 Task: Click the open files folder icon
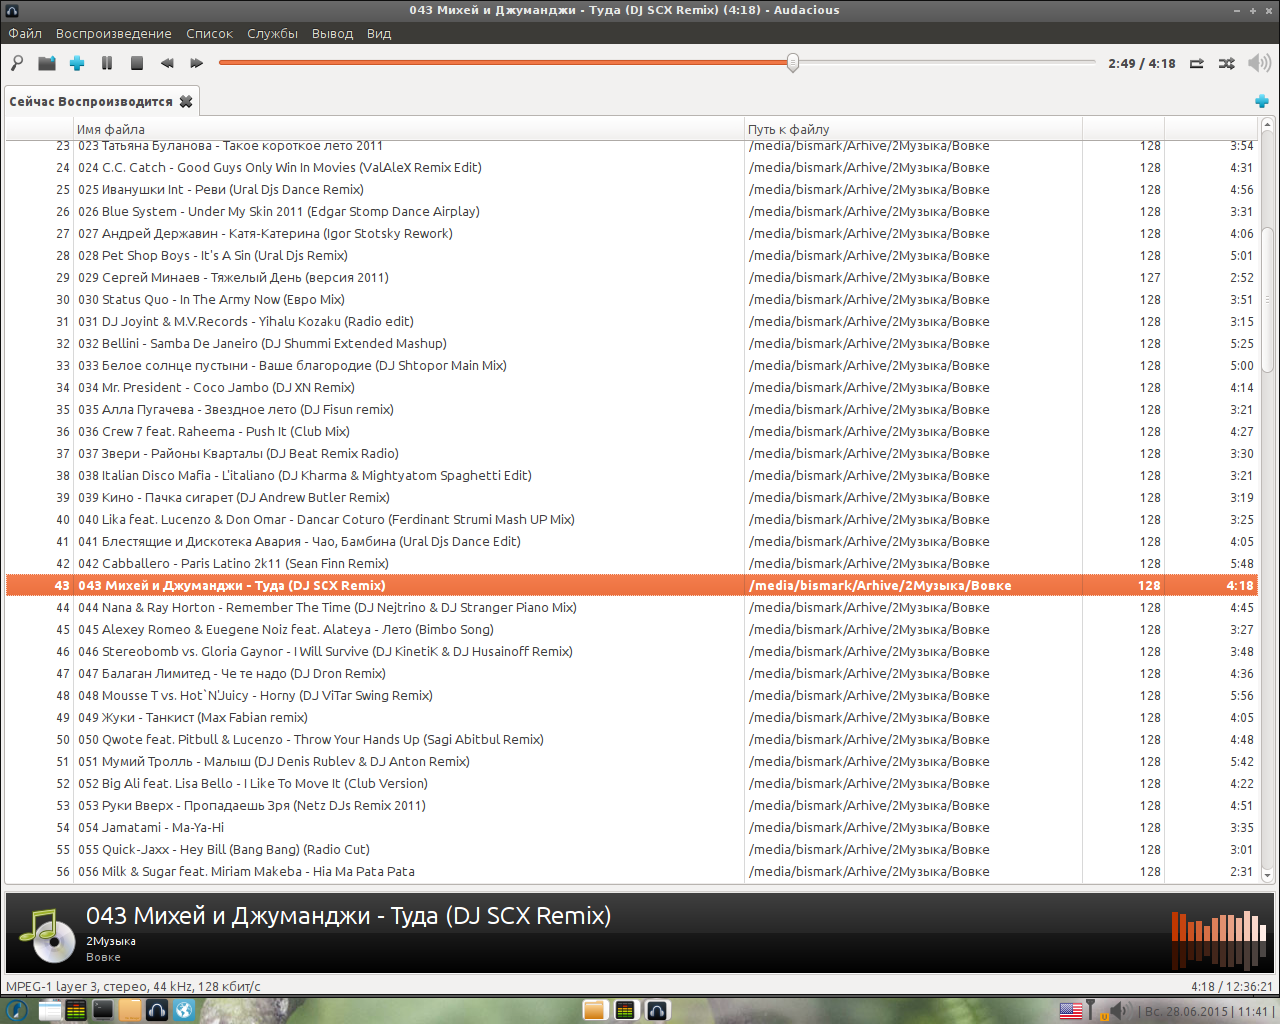click(x=47, y=63)
